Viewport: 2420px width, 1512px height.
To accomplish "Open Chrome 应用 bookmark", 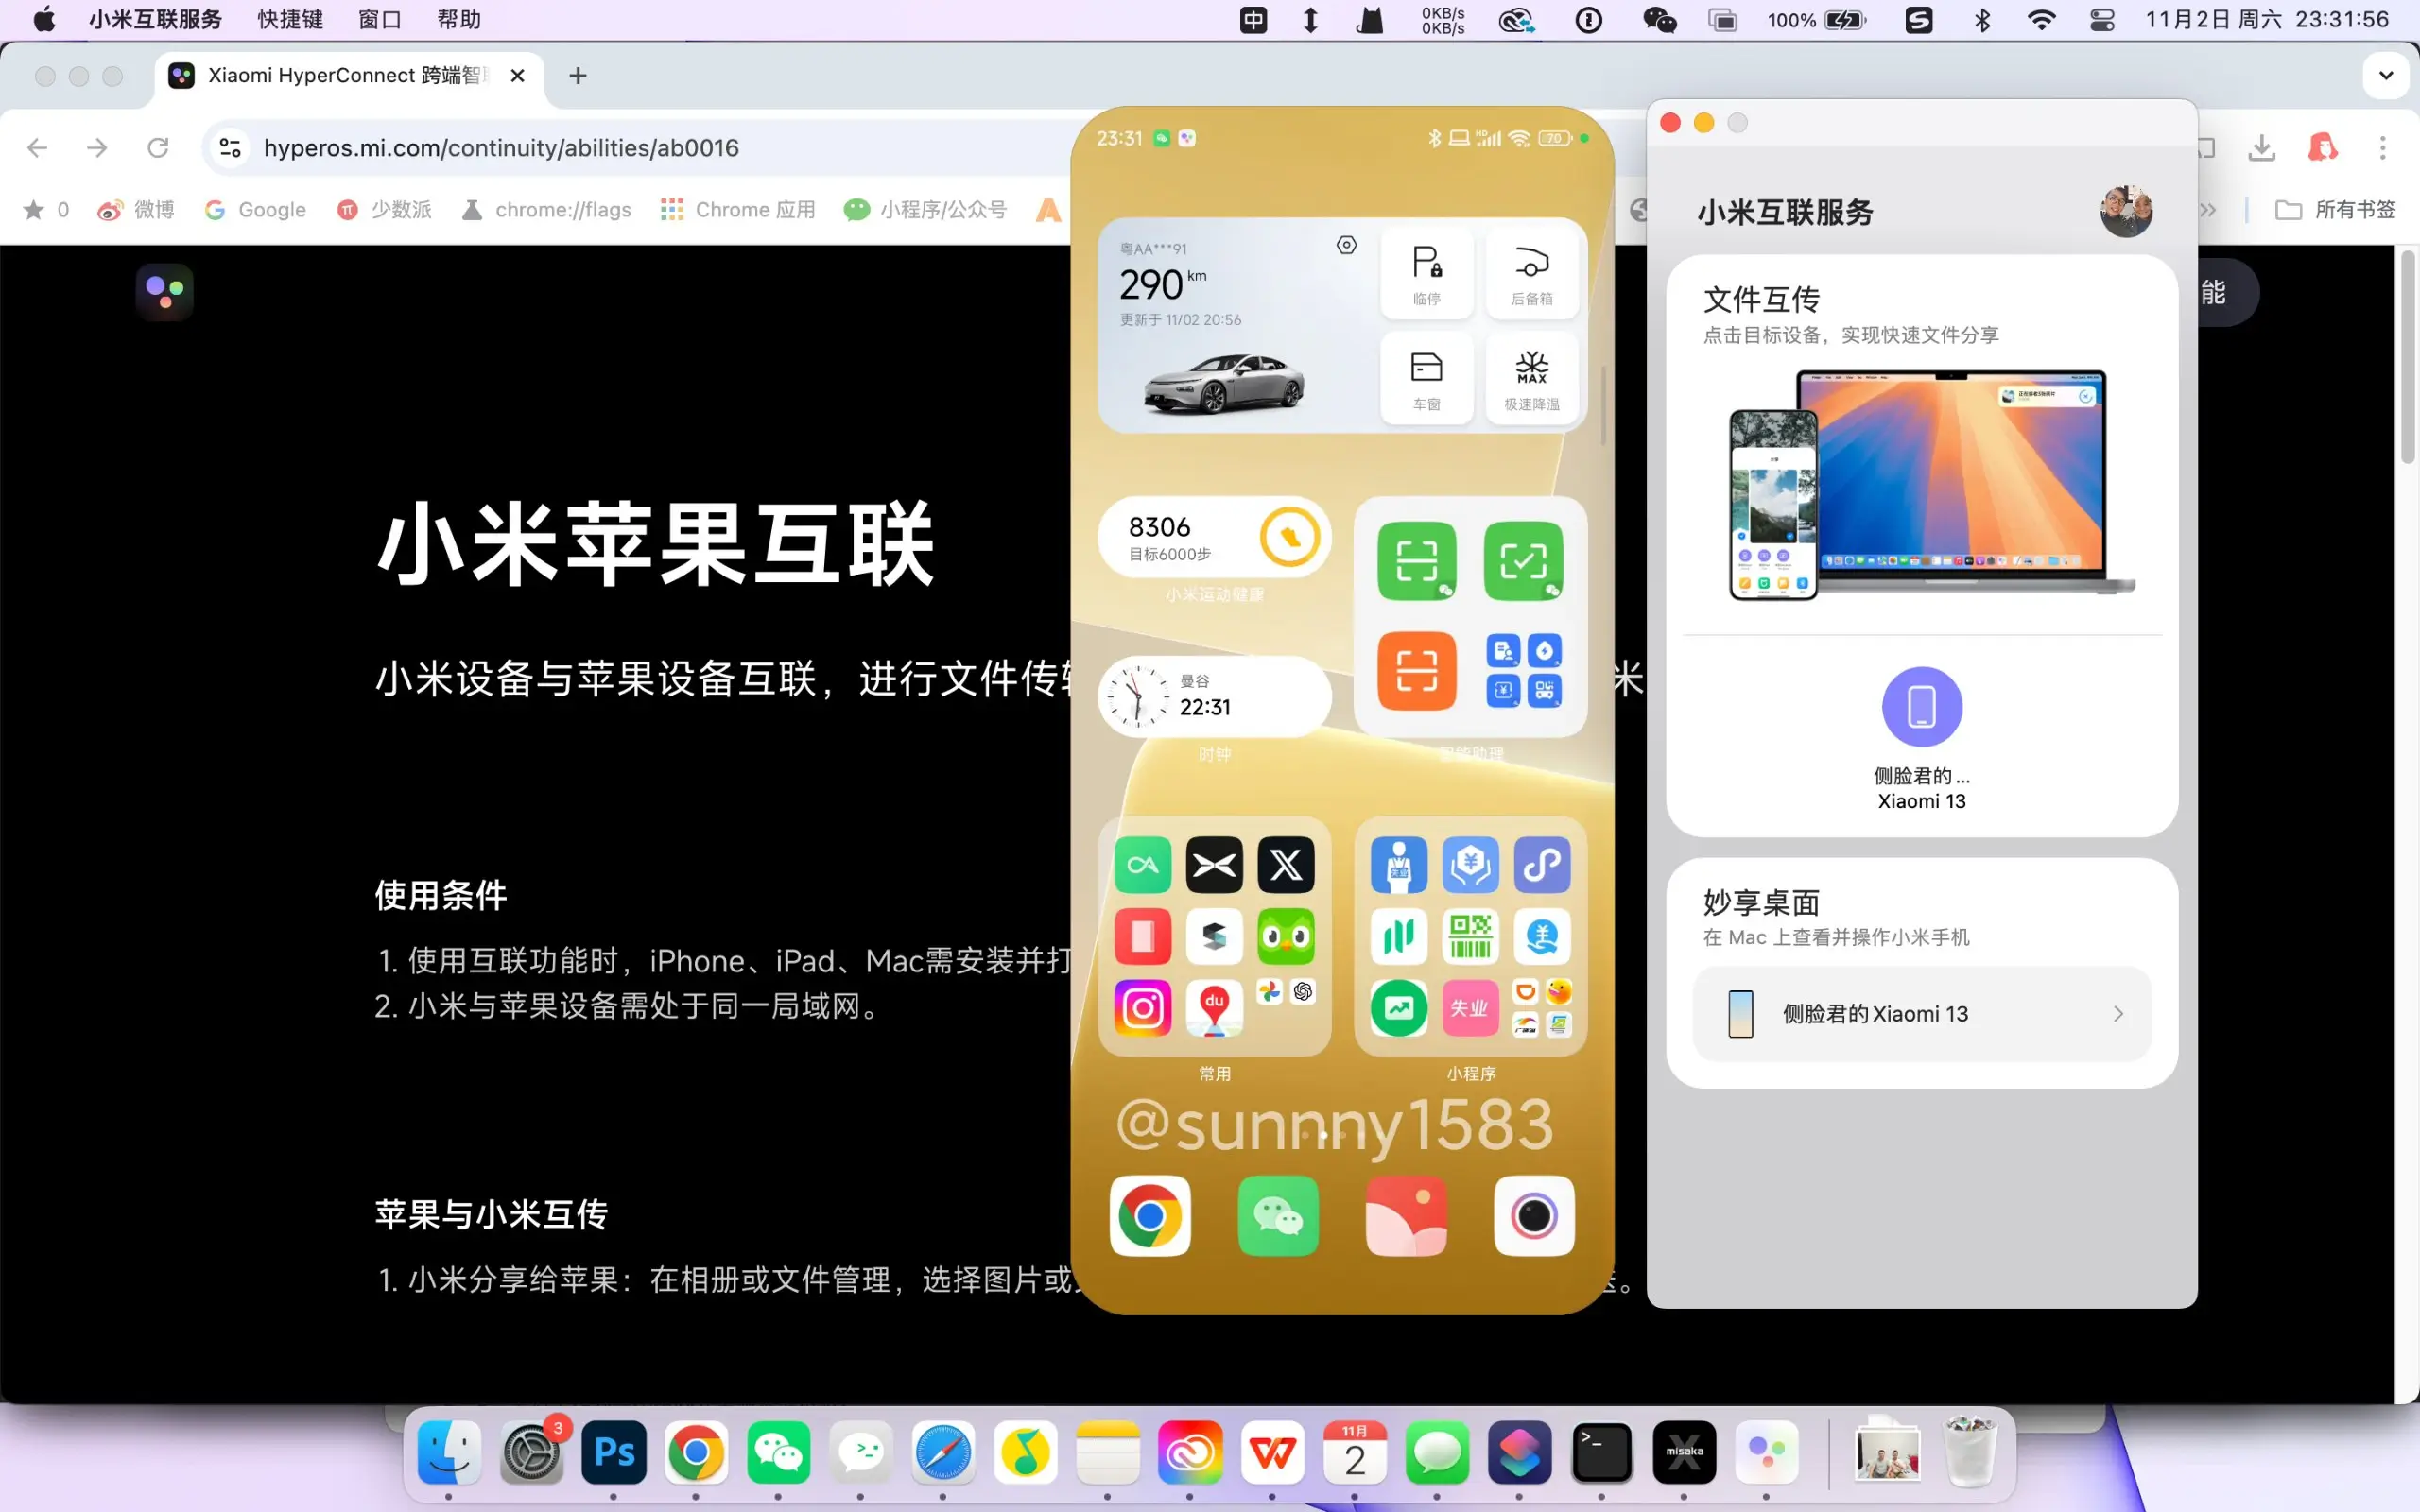I will coord(738,210).
